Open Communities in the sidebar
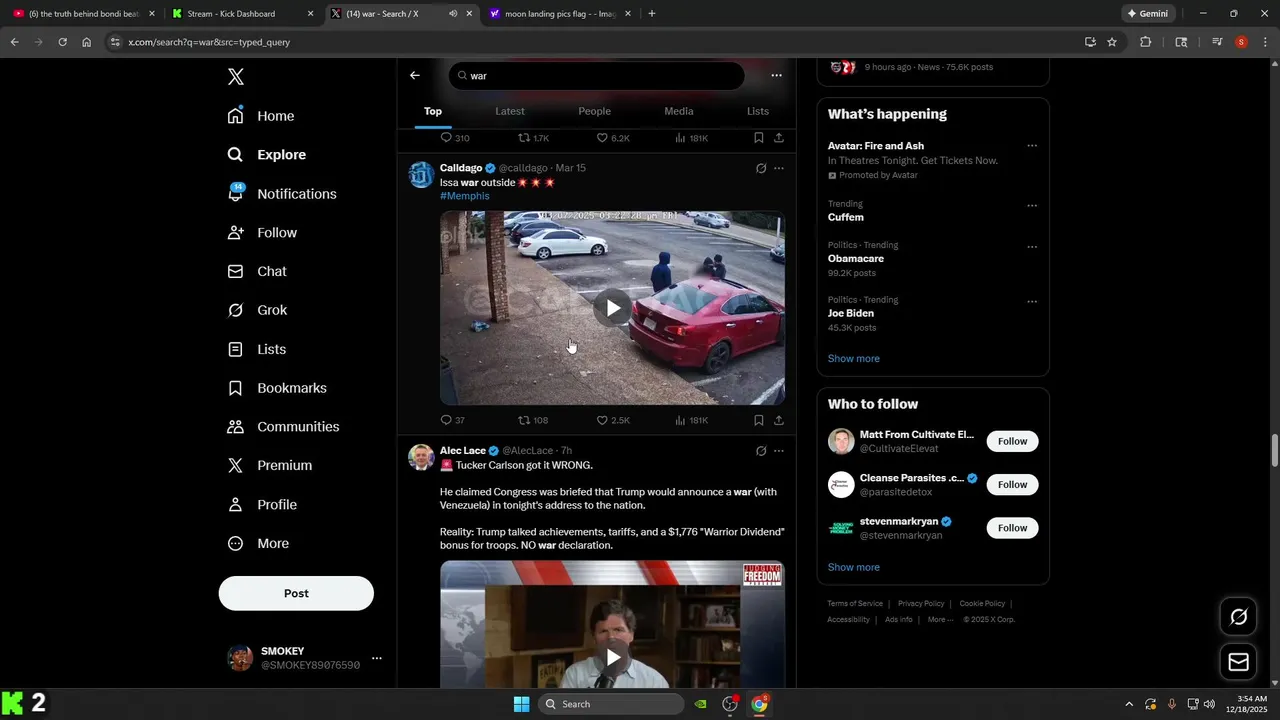 283,427
